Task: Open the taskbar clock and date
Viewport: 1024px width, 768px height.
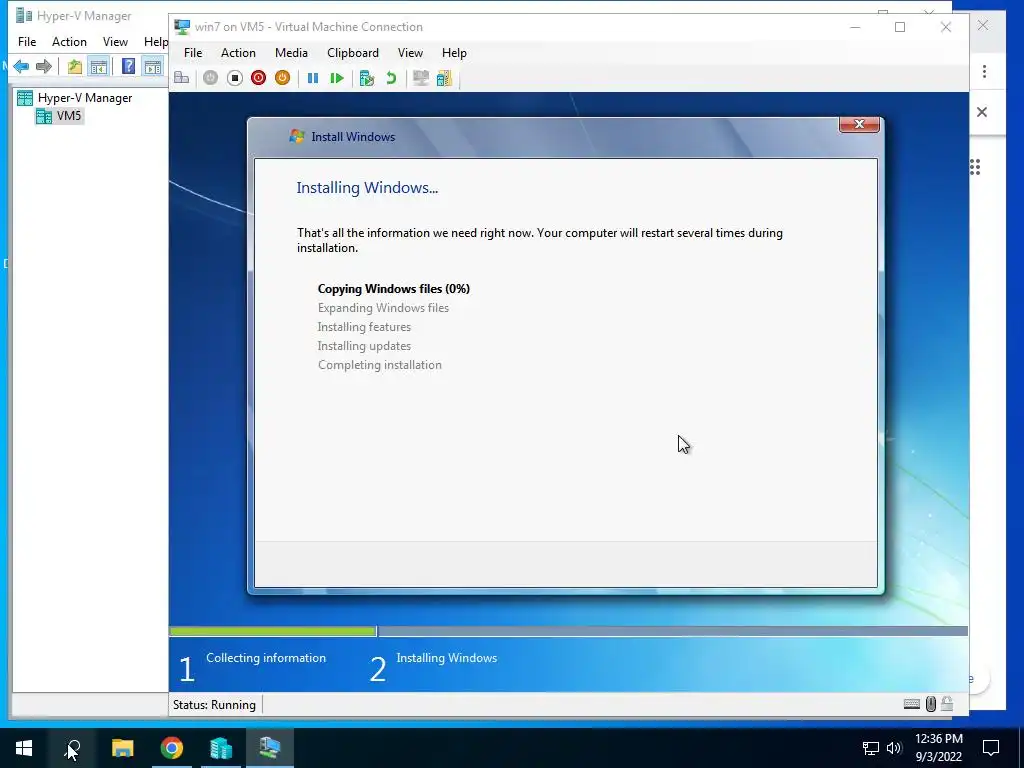Action: pyautogui.click(x=938, y=748)
